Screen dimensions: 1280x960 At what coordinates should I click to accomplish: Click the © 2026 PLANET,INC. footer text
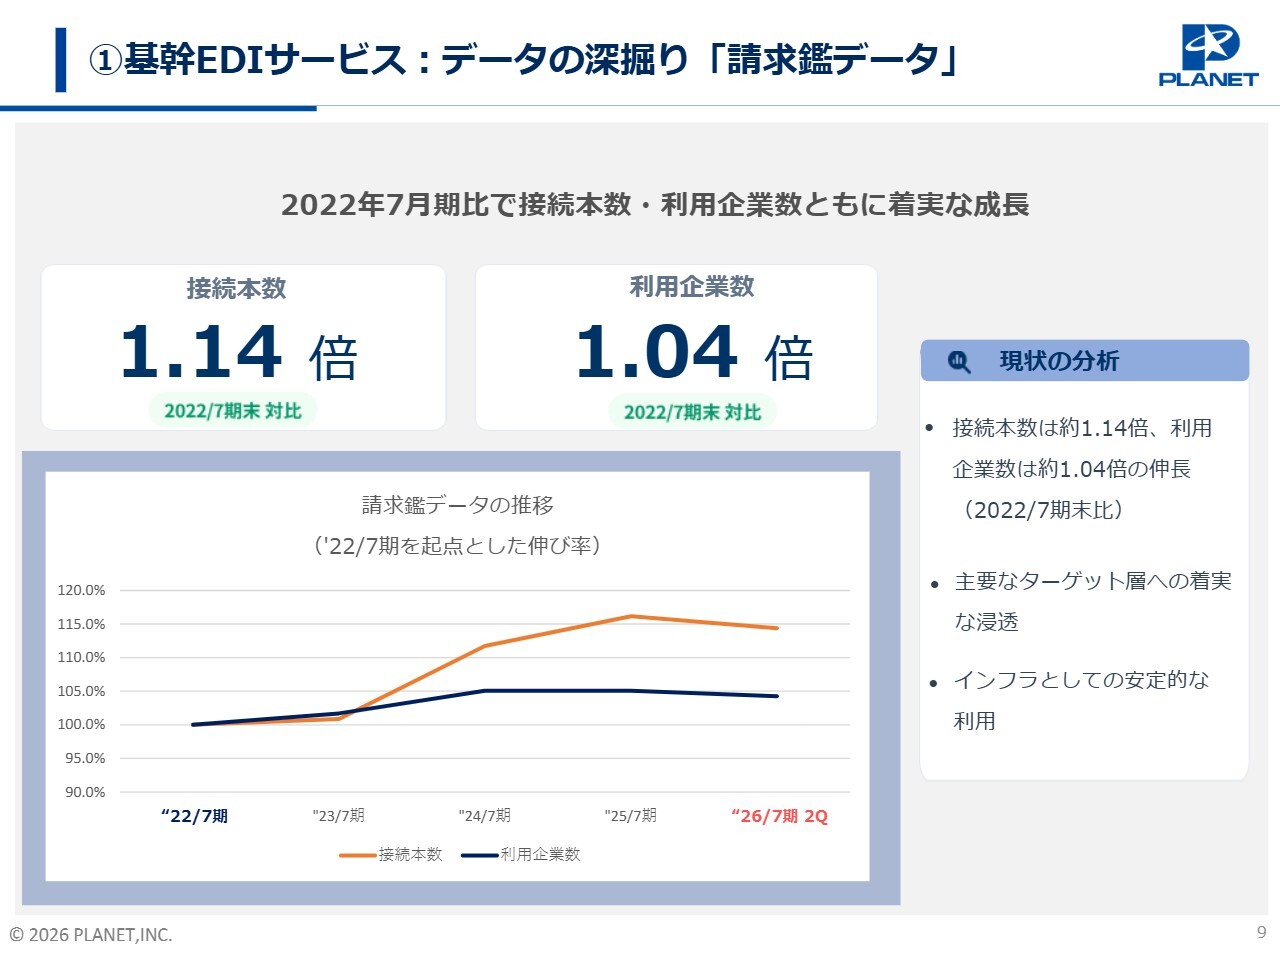tap(91, 935)
